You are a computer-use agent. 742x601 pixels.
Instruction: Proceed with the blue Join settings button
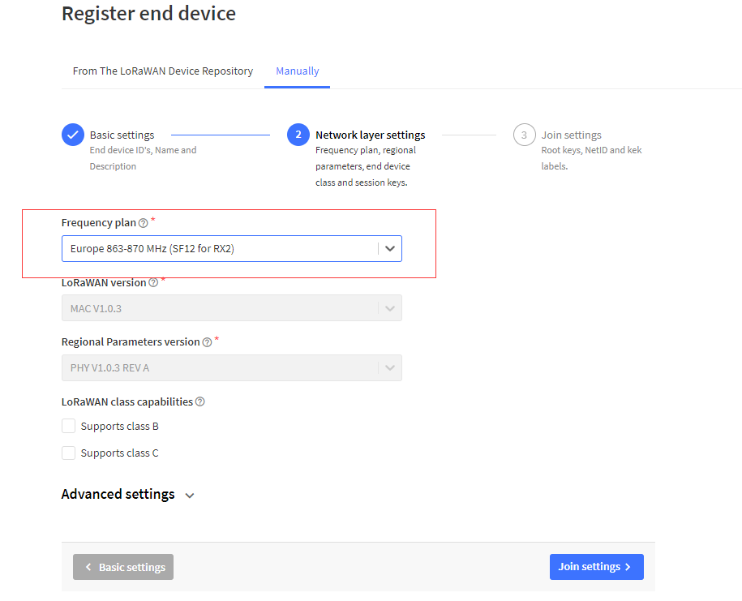pos(596,567)
